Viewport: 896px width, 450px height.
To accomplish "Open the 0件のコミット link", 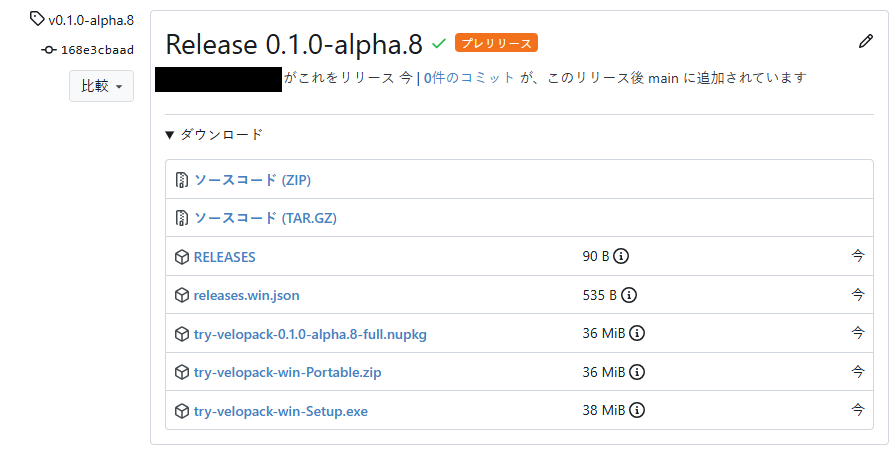I will (469, 78).
